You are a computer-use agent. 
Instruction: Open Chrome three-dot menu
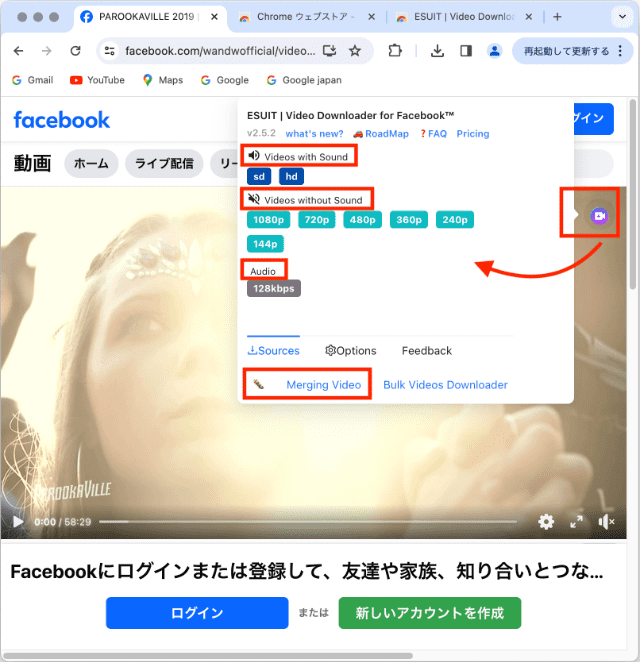tap(620, 51)
